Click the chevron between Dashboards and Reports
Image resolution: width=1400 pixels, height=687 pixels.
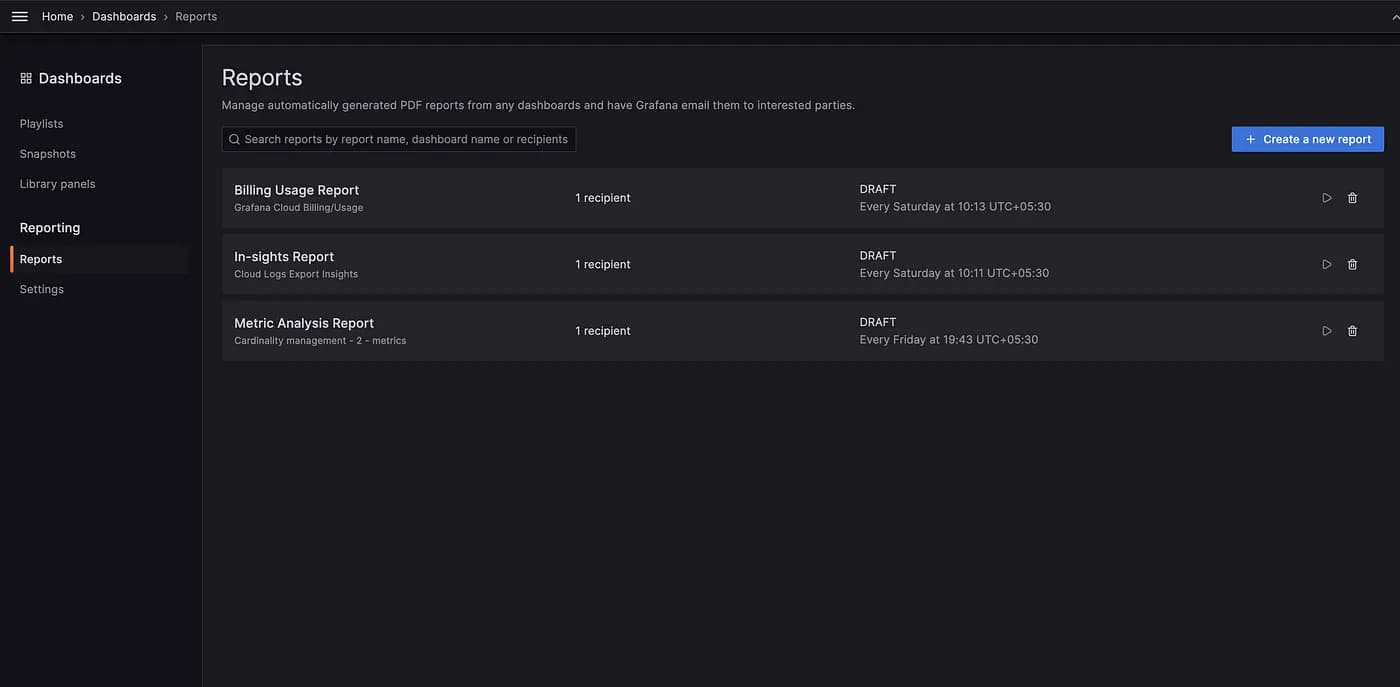coord(166,16)
